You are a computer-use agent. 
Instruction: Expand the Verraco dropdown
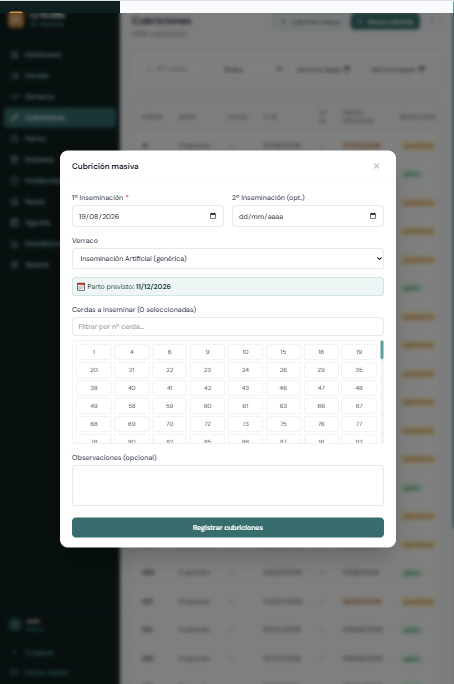[228, 259]
